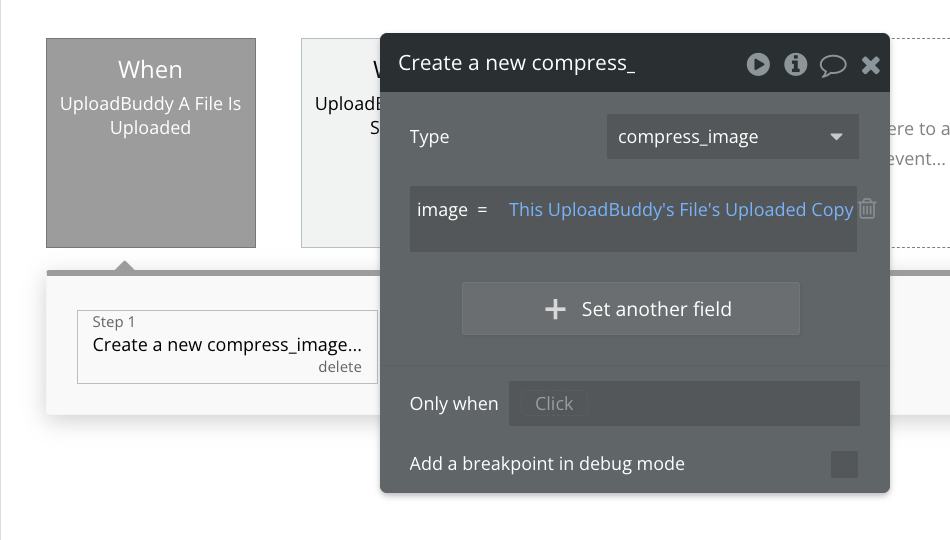Select the second partially hidden event box
This screenshot has width=950, height=540.
point(341,143)
